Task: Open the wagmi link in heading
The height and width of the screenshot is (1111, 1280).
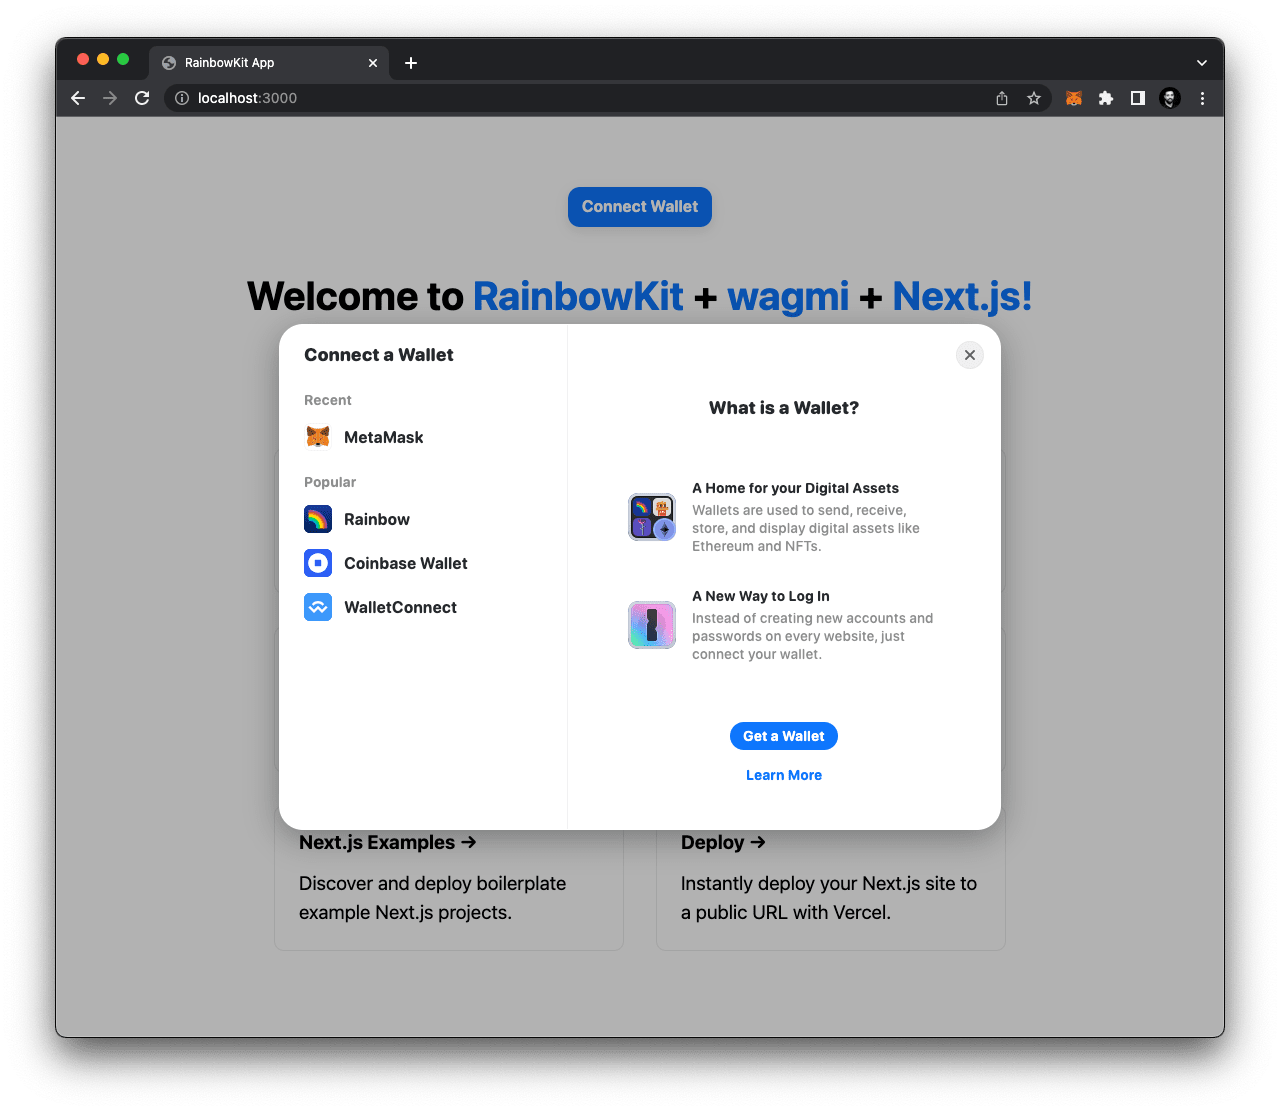Action: 788,296
